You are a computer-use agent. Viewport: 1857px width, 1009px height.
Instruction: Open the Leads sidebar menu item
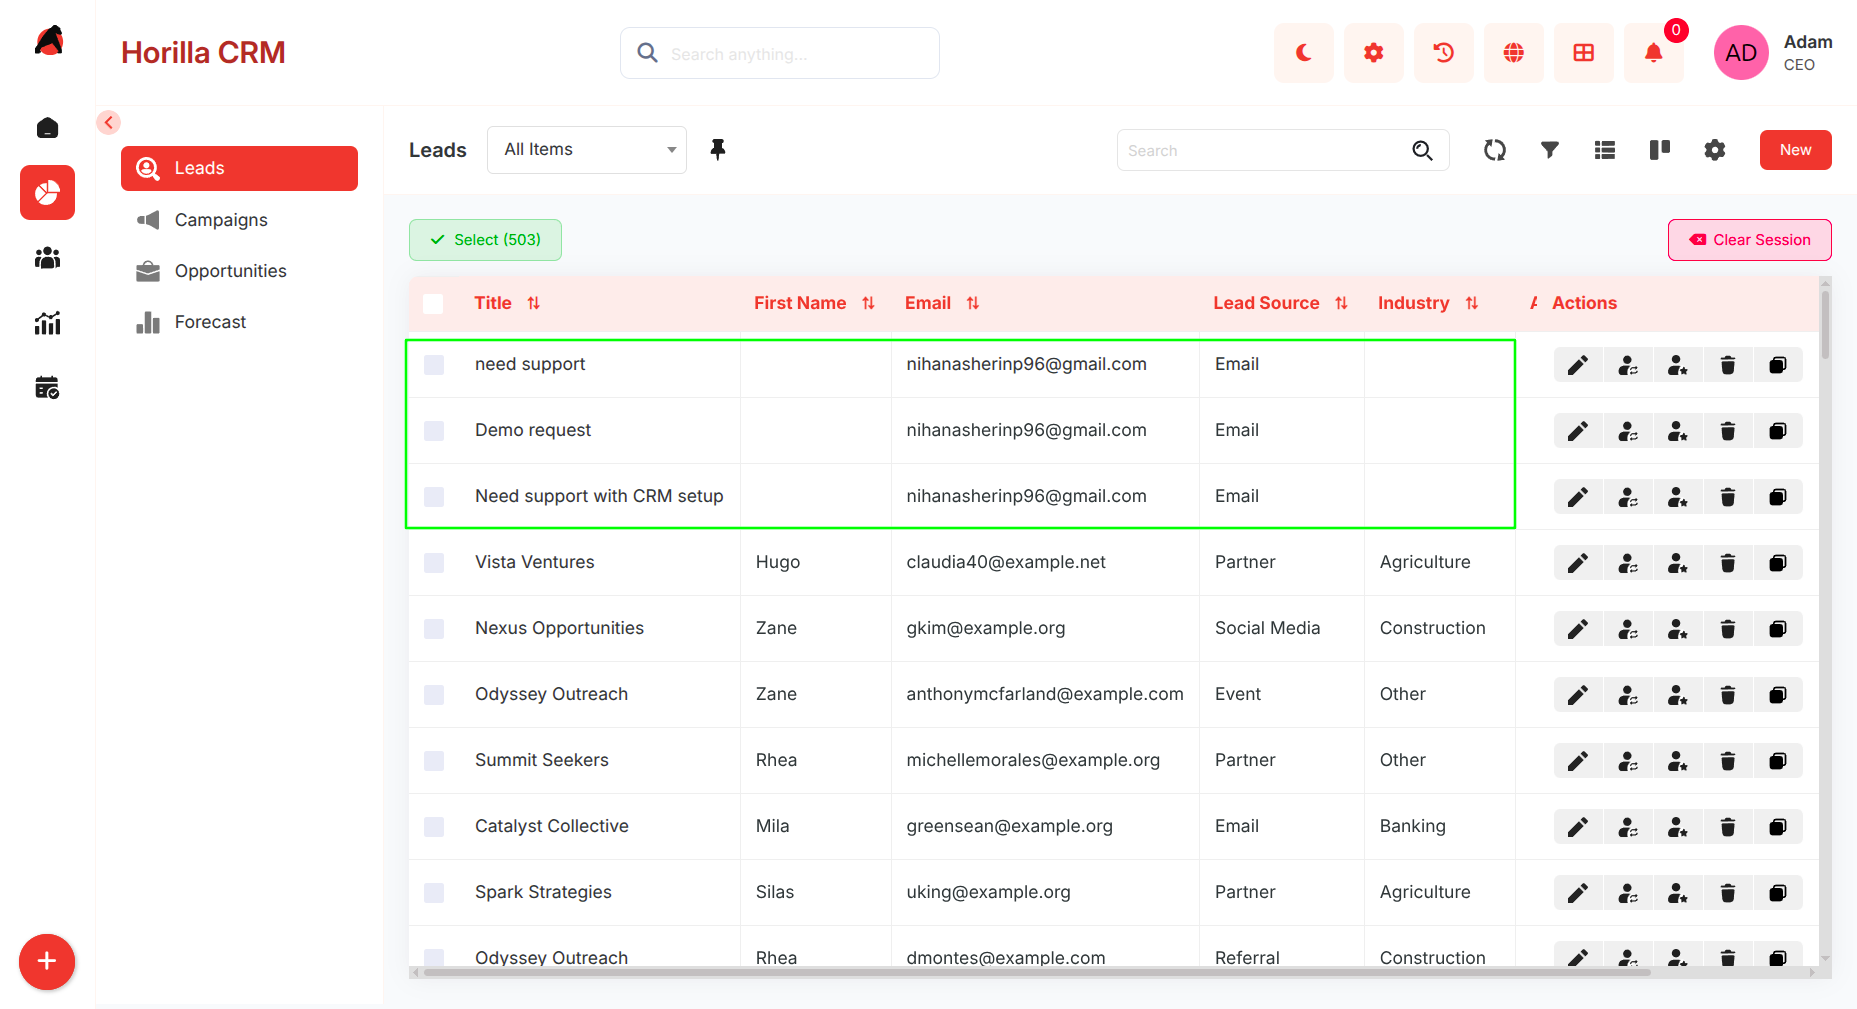point(239,168)
